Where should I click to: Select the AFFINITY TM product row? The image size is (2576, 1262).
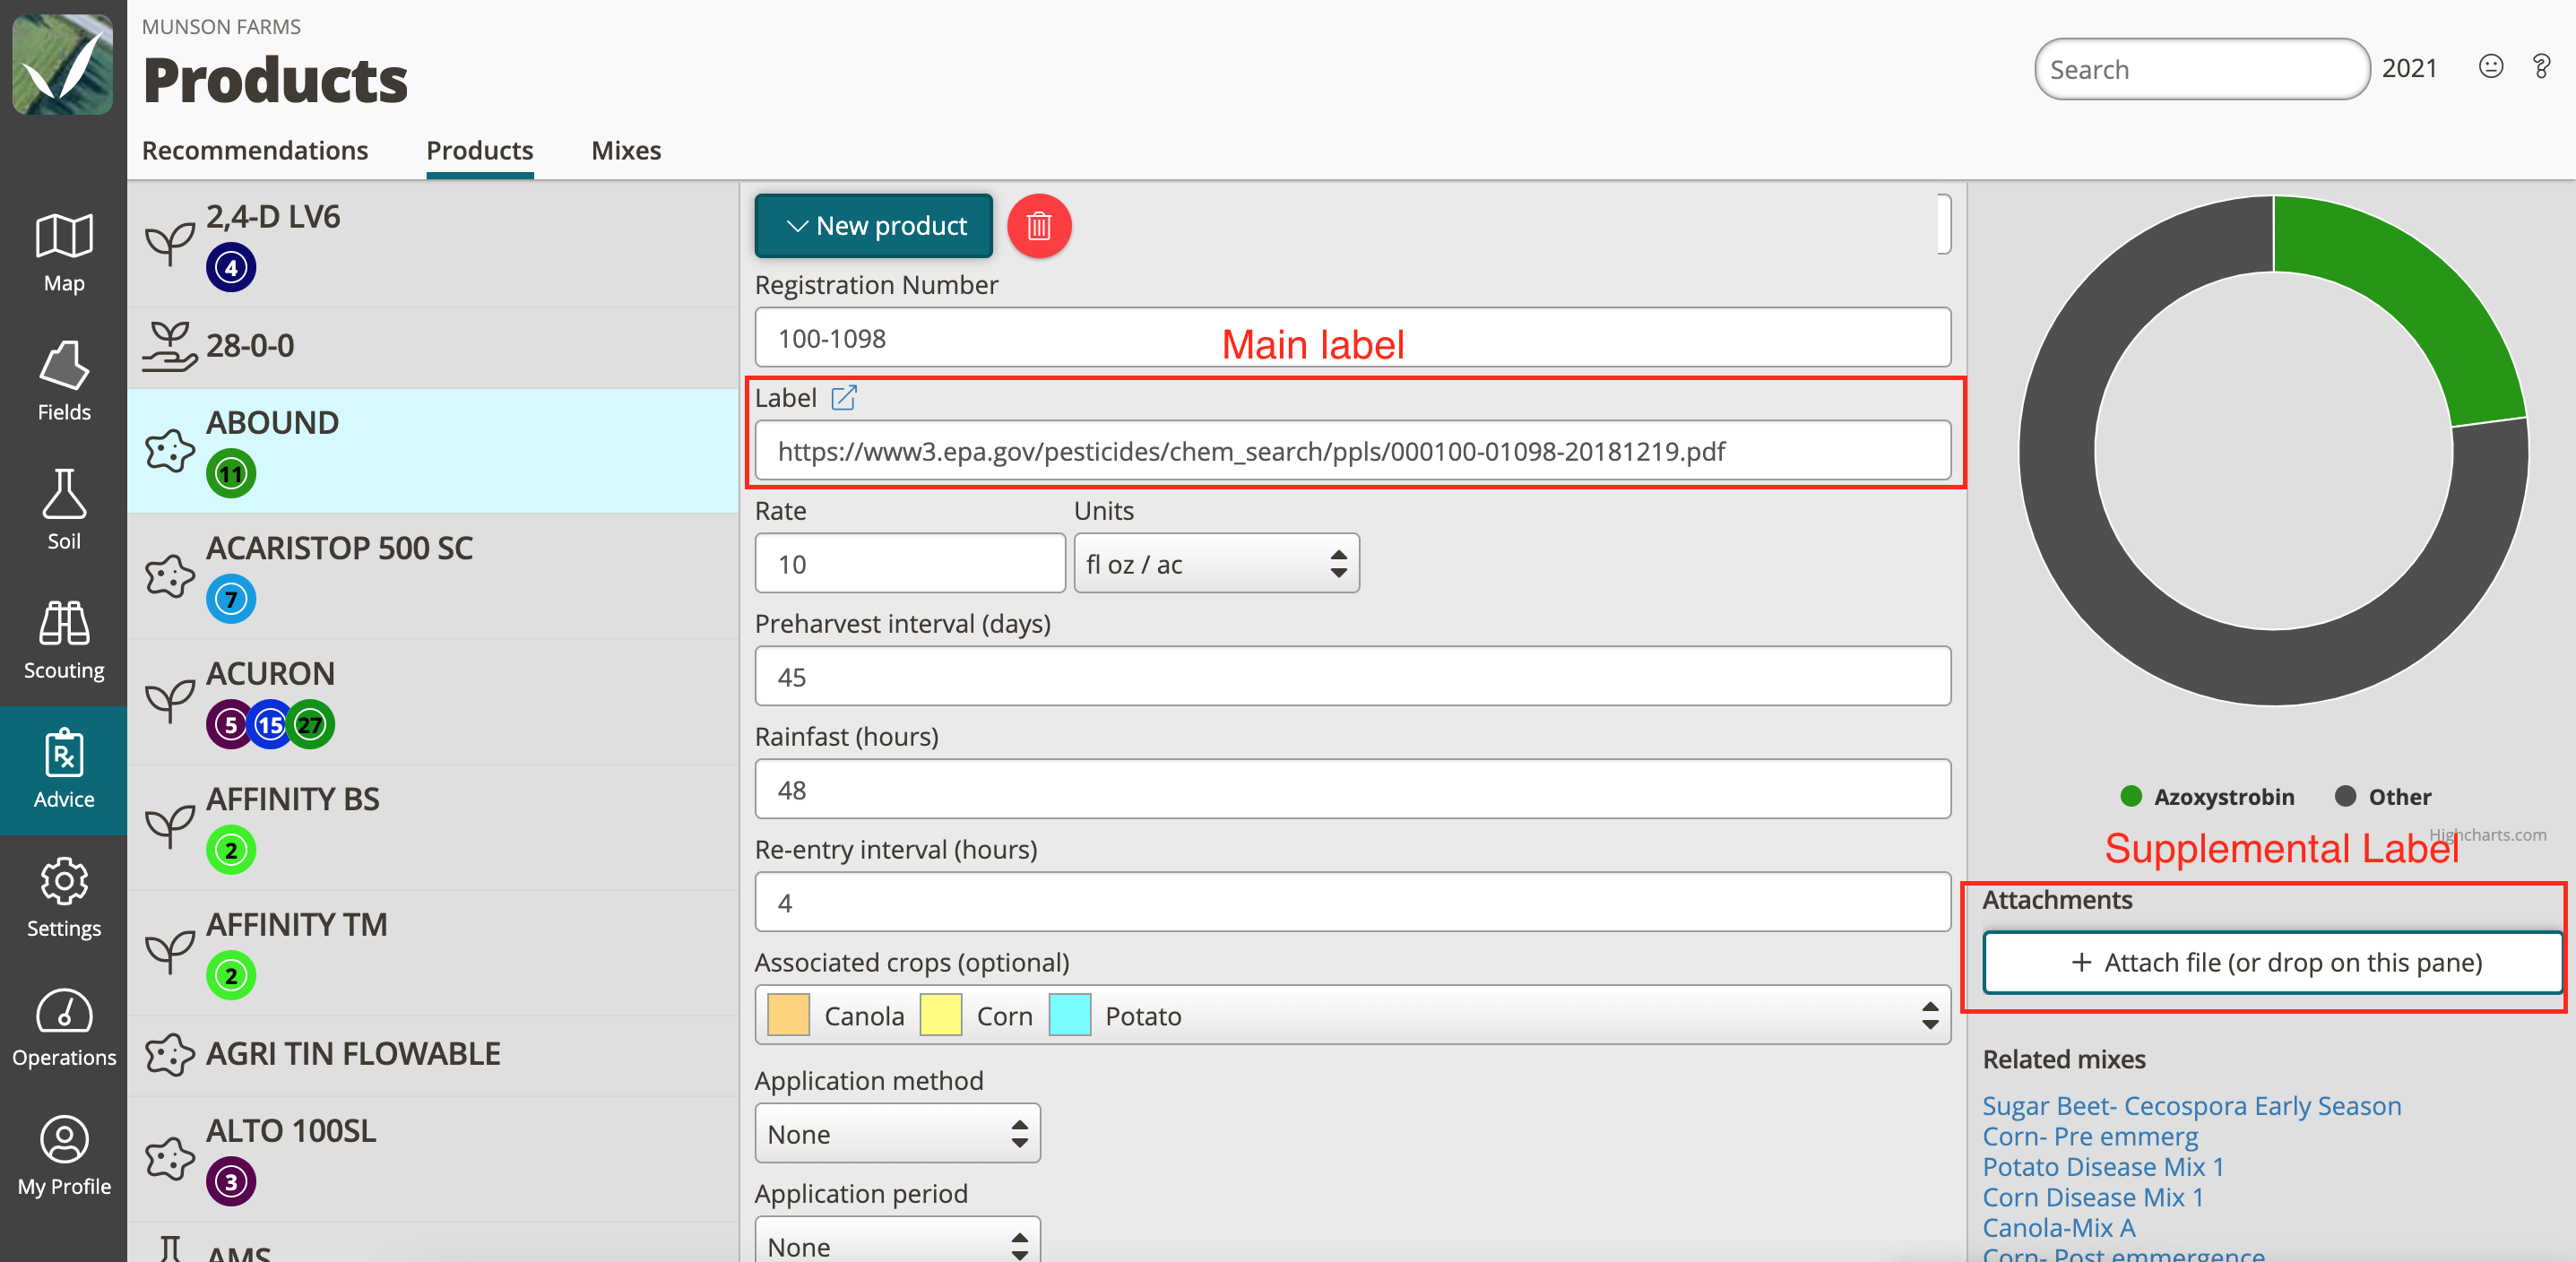(x=433, y=954)
